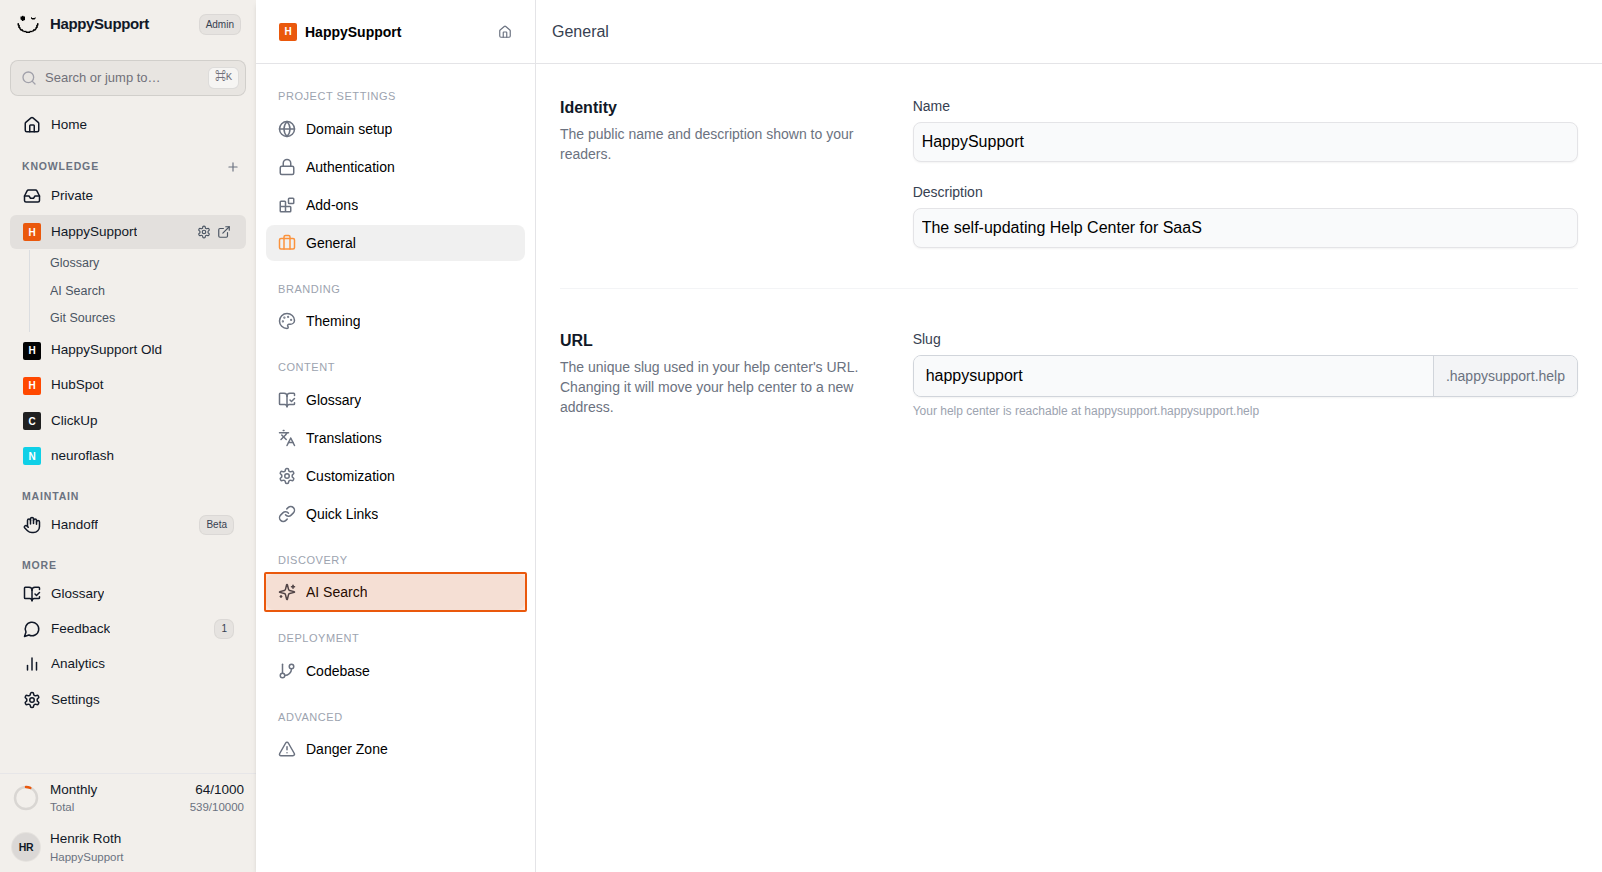Click the orange H icon for HubSpot
This screenshot has width=1602, height=872.
pyautogui.click(x=32, y=385)
